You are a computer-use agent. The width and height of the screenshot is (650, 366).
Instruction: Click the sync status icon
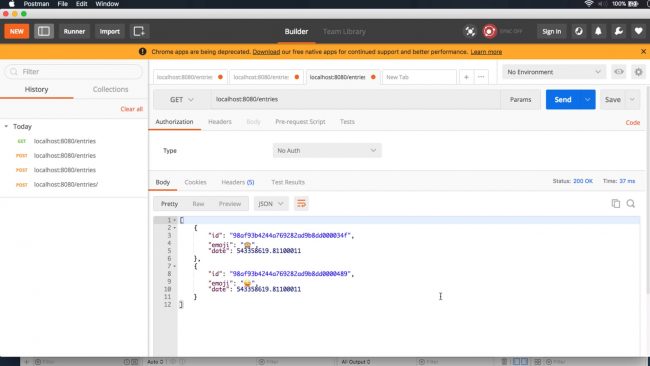489,32
